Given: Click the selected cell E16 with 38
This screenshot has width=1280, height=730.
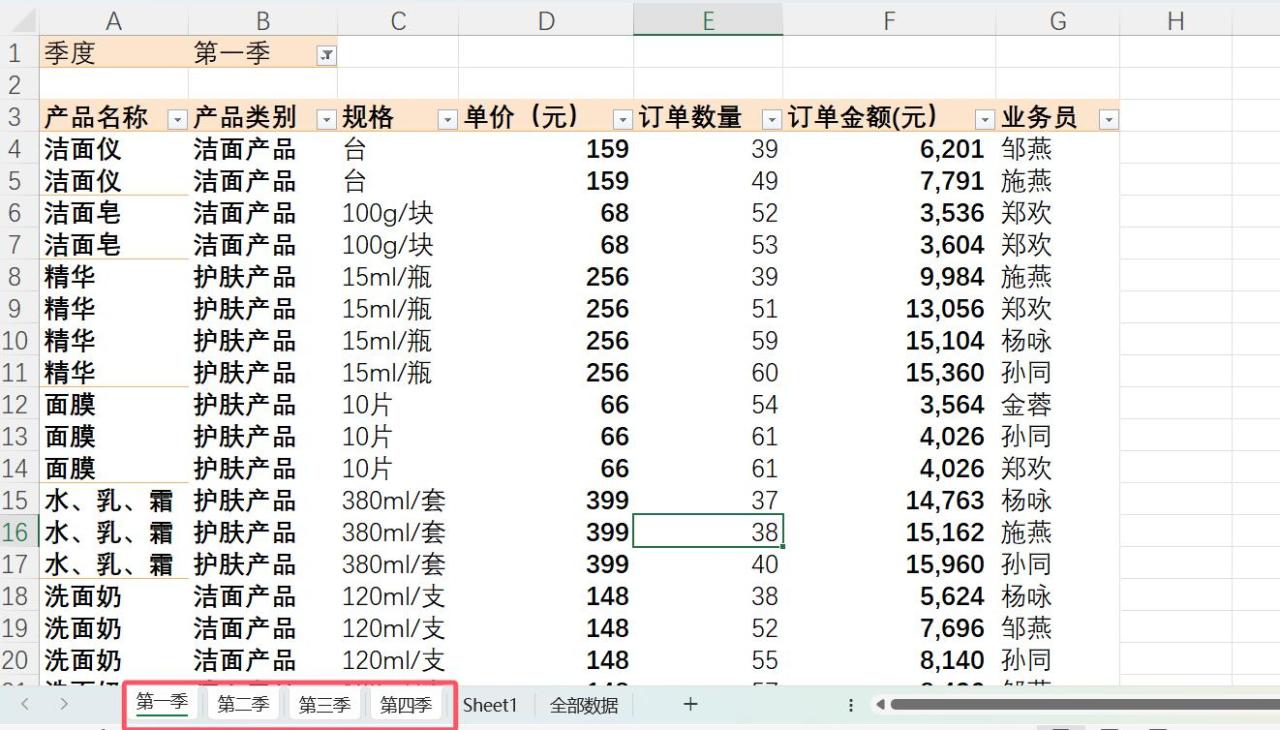Looking at the screenshot, I should pos(708,532).
